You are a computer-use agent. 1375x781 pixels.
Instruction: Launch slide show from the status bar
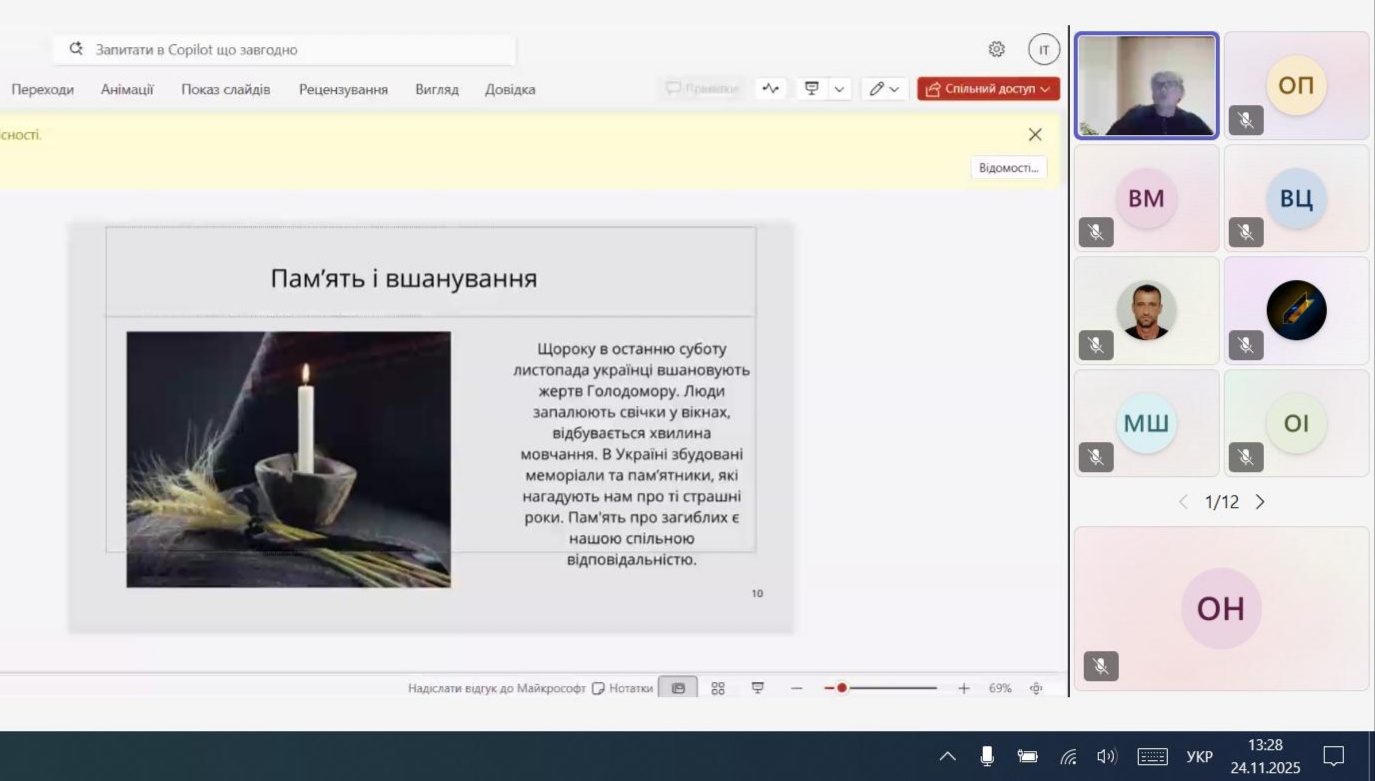[x=758, y=688]
